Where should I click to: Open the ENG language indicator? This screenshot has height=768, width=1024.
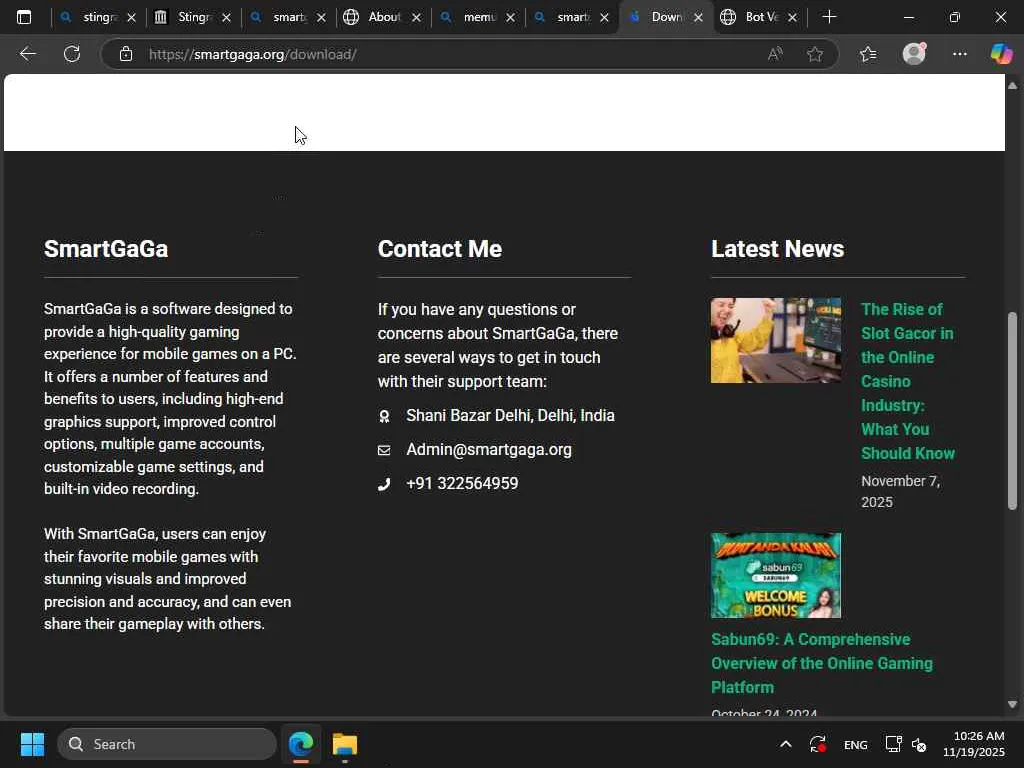[856, 744]
